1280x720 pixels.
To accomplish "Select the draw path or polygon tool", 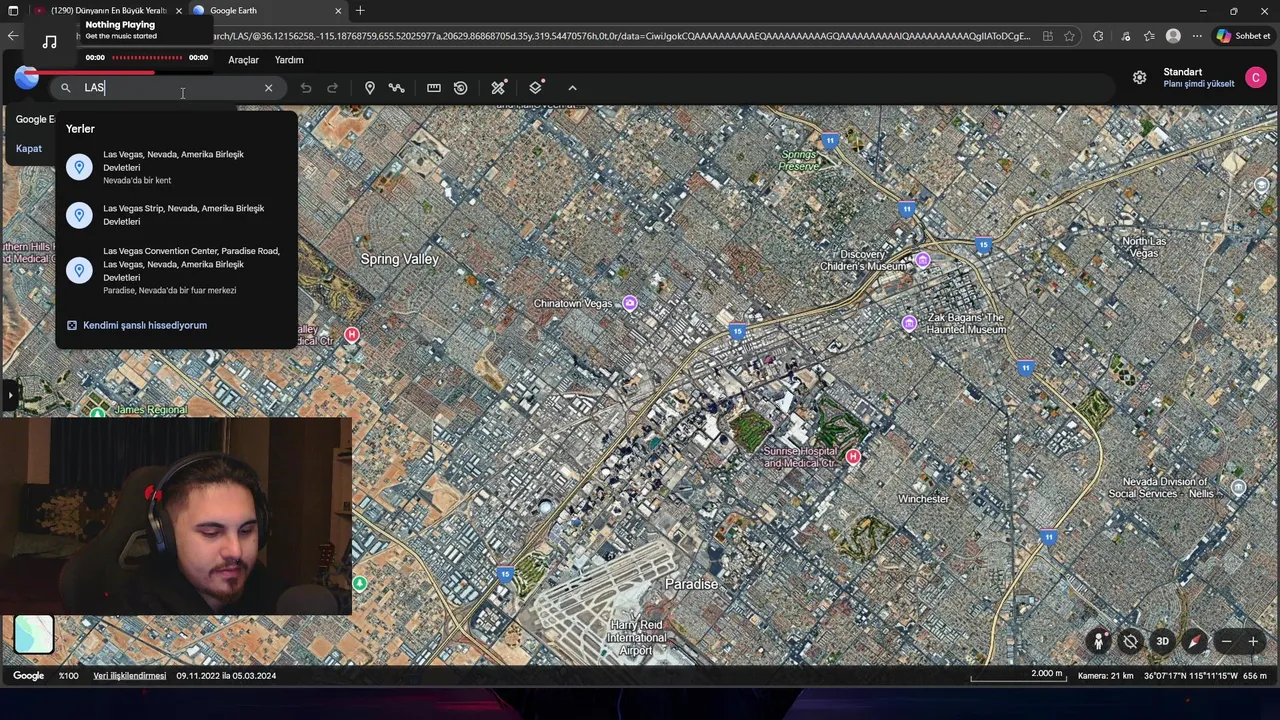I will (x=397, y=88).
